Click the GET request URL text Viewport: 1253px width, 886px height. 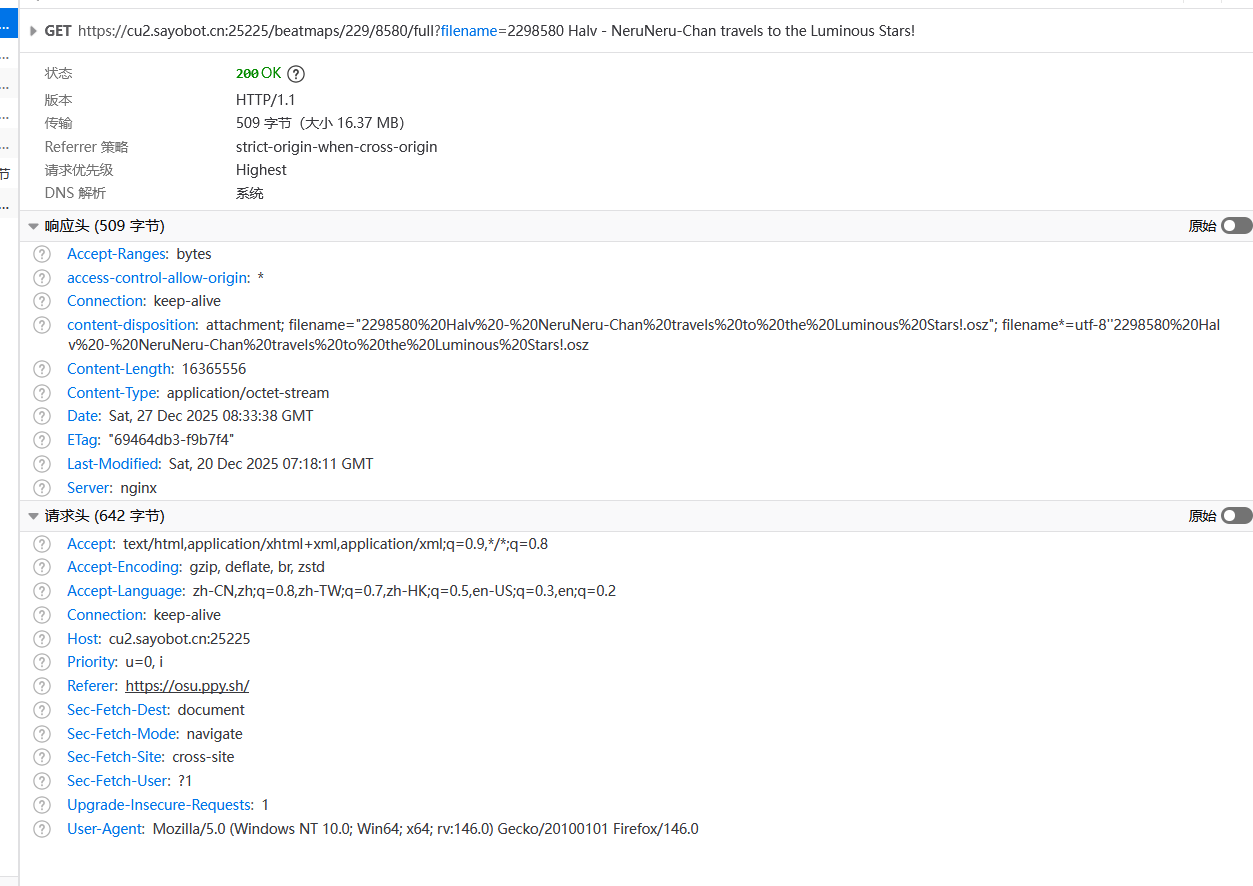(496, 31)
